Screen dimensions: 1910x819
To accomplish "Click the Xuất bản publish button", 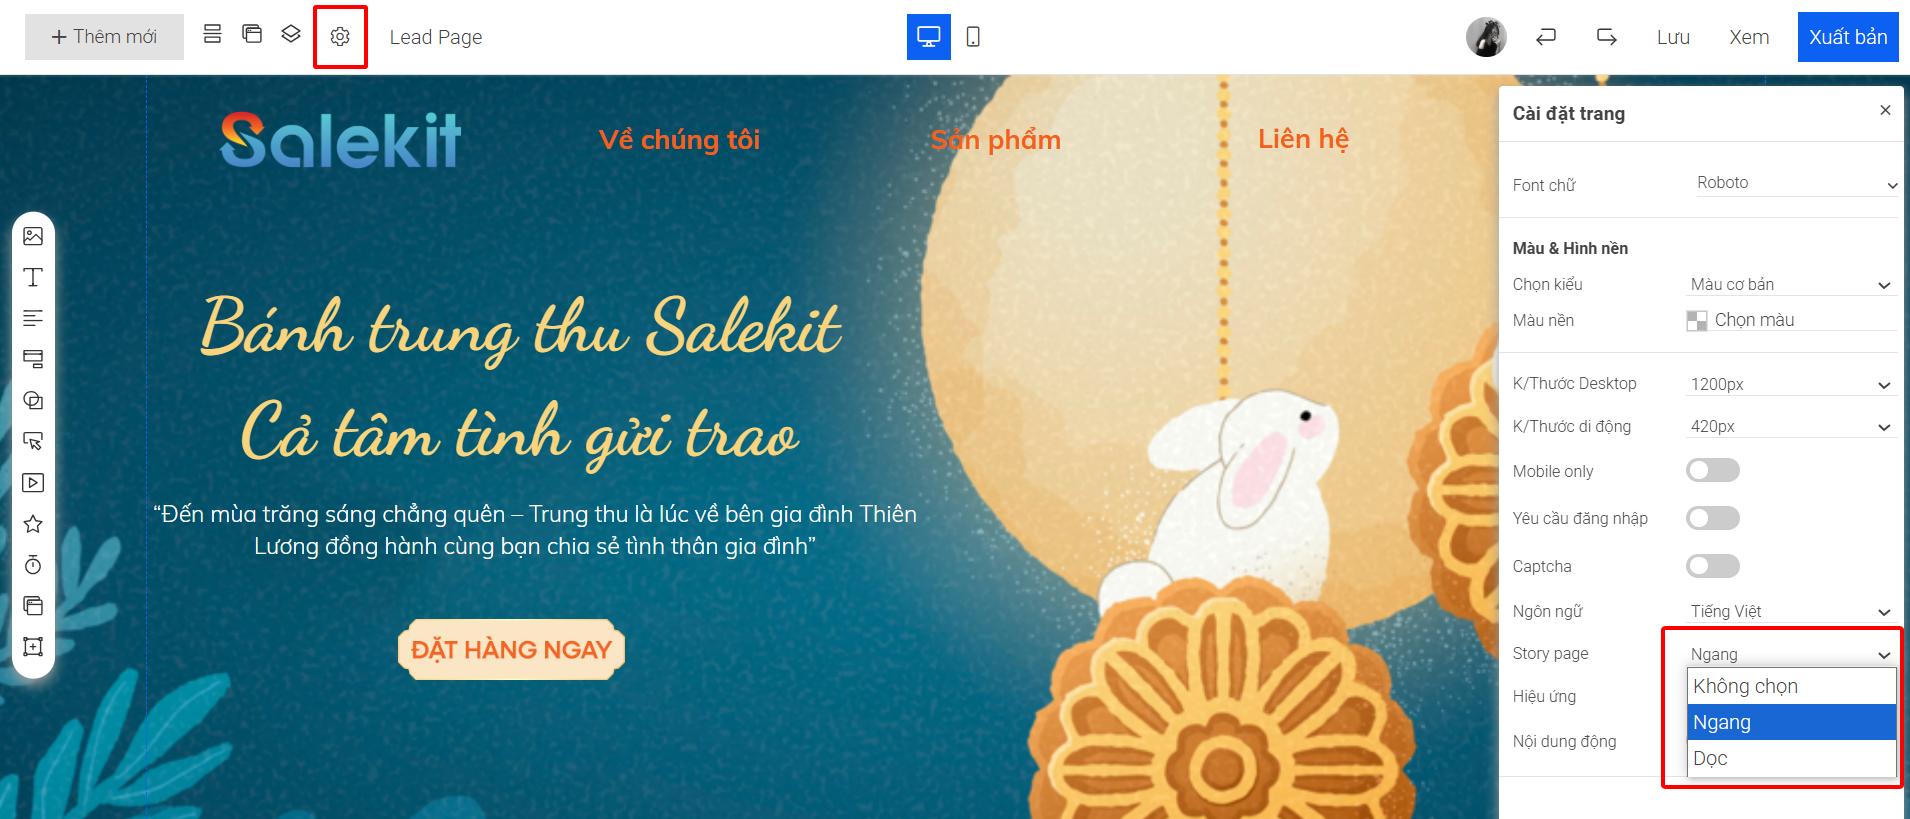I will [x=1848, y=37].
